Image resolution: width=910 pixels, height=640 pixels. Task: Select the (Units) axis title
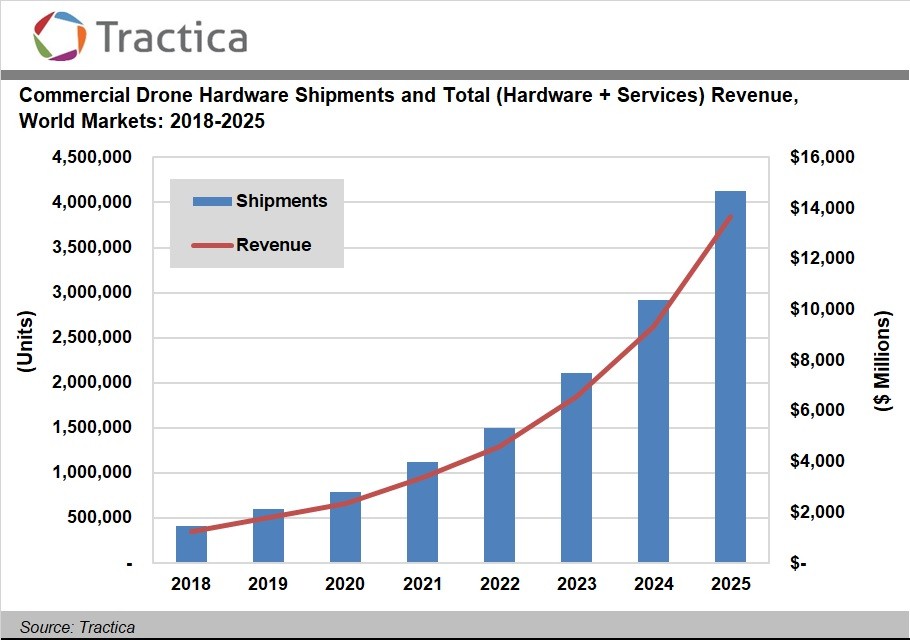(27, 343)
